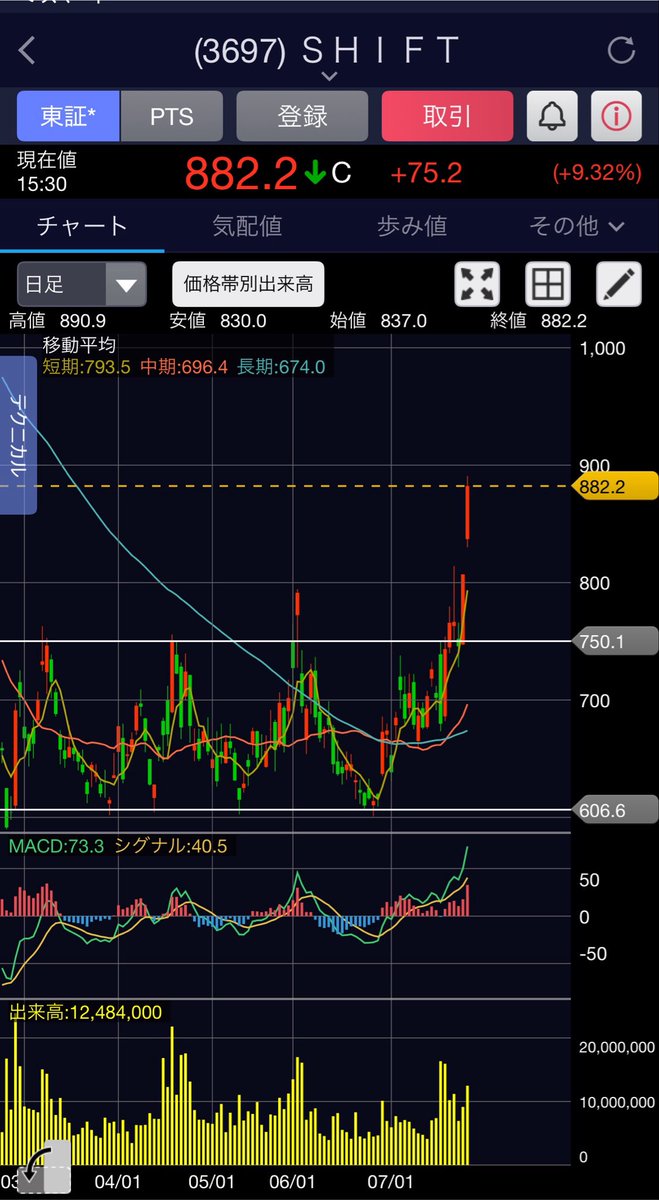The image size is (659, 1200).
Task: Tap the 移動平均 legend label
Action: 80,345
